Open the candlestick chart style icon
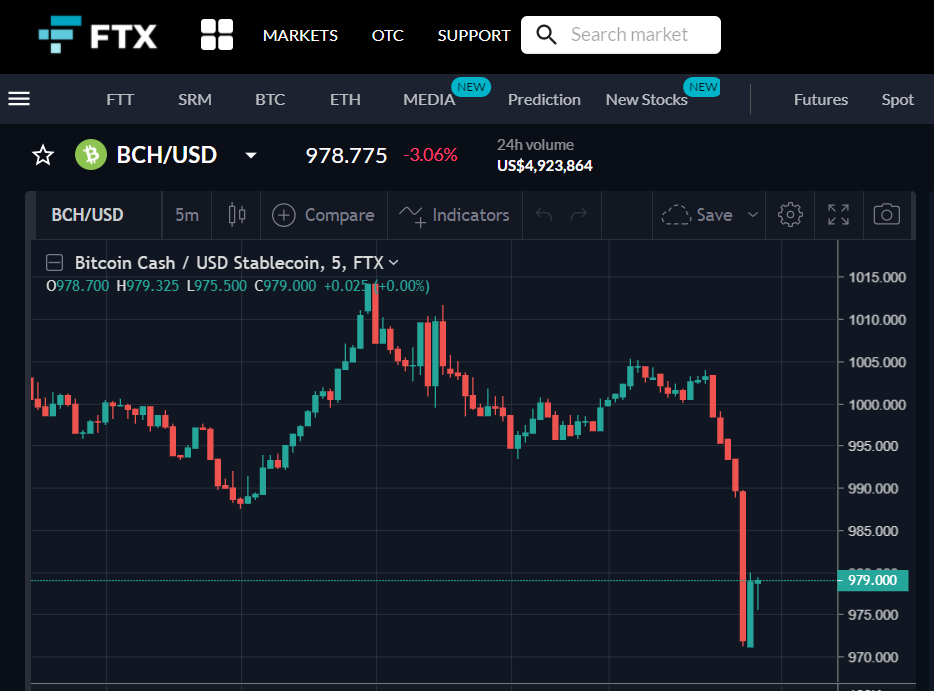Screen dimensions: 934x691 pyautogui.click(x=236, y=214)
